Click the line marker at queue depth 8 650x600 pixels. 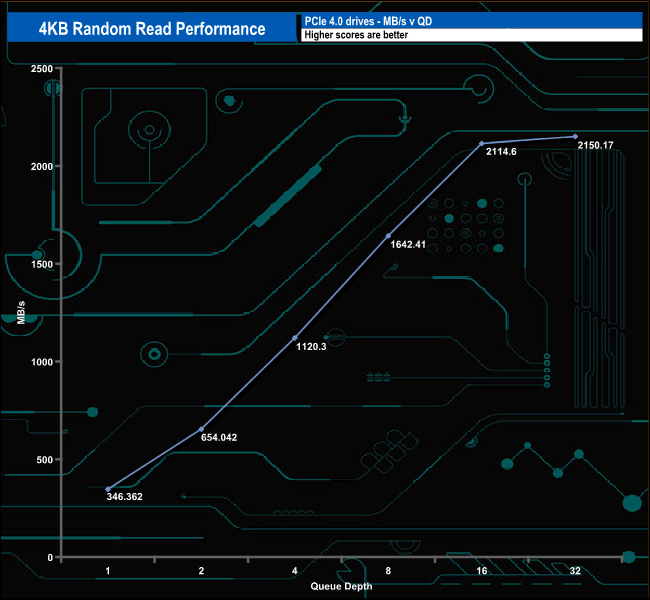389,236
